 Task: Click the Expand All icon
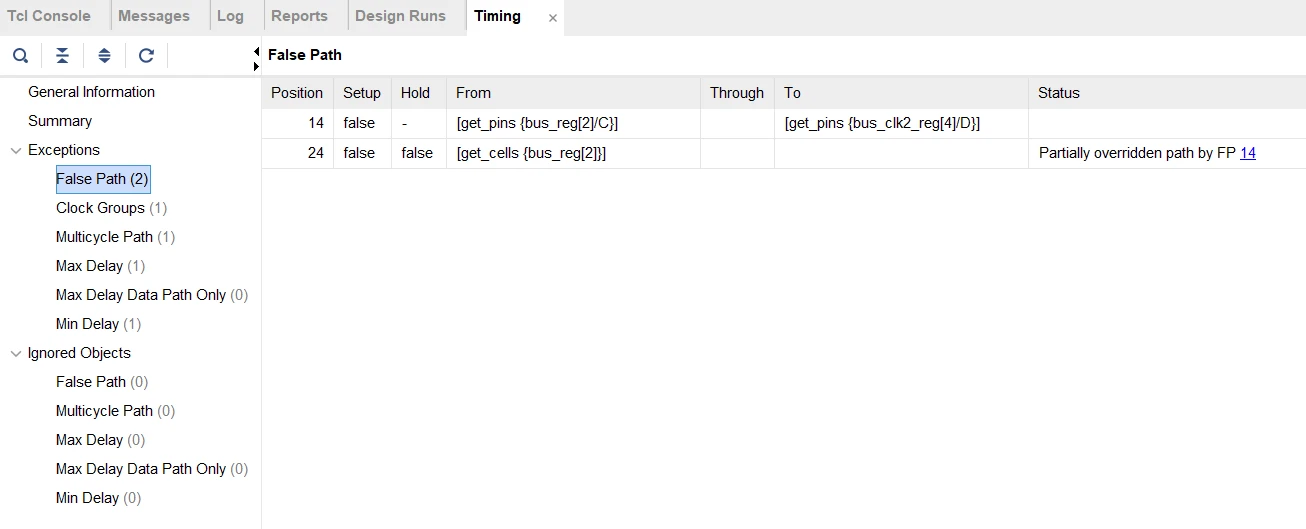104,56
